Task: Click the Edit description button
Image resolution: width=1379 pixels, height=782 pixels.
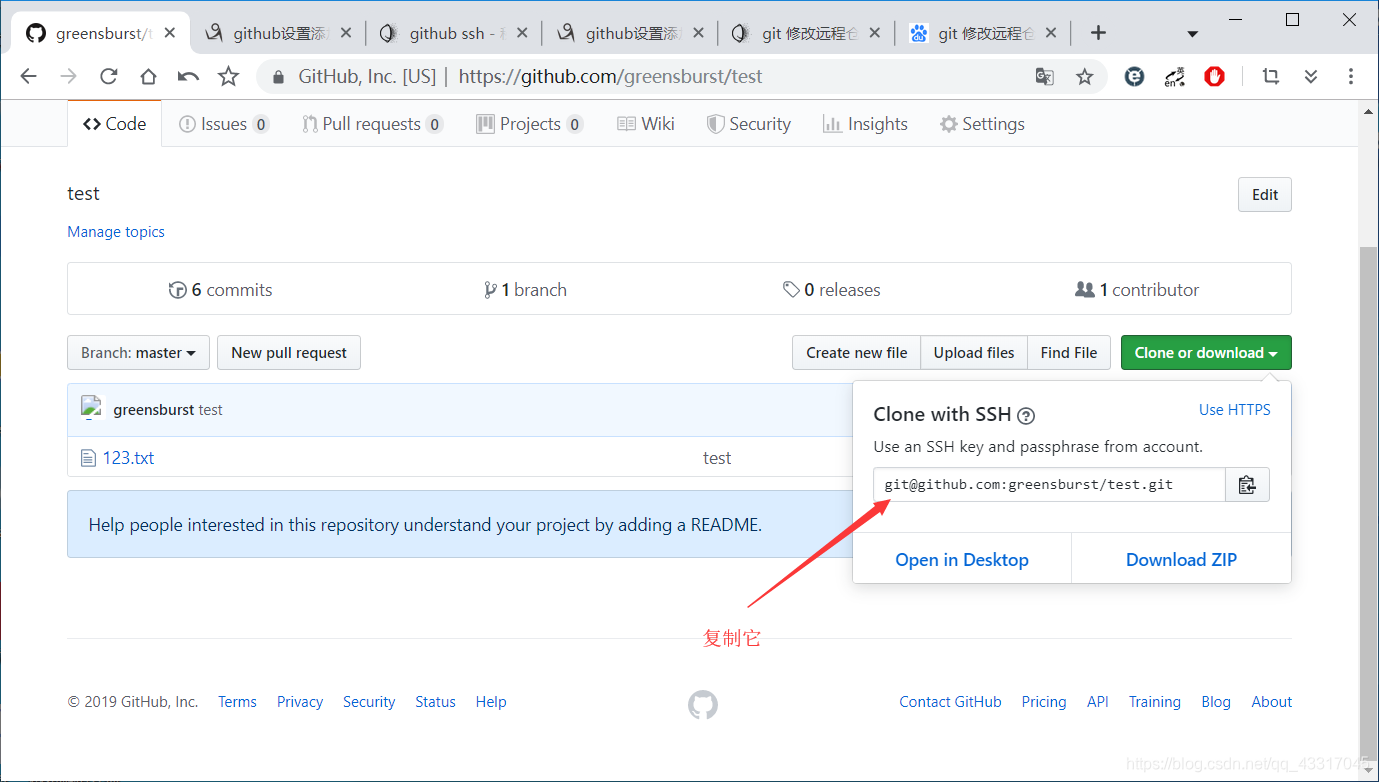Action: point(1265,195)
